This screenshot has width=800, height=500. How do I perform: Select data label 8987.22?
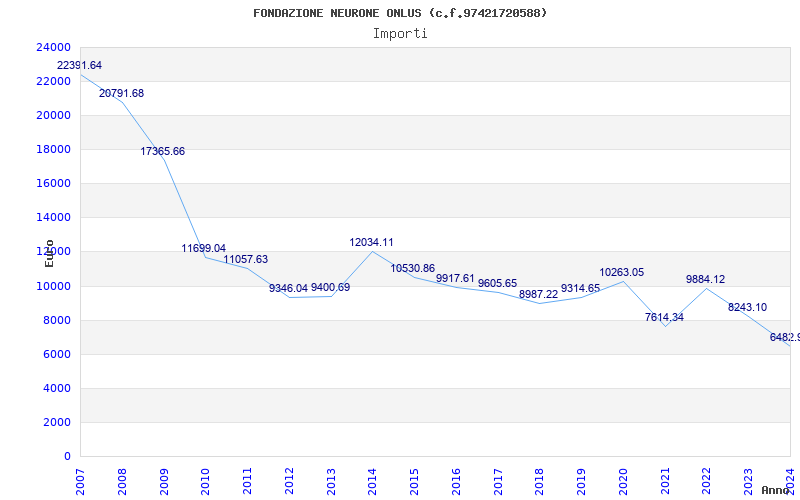coord(539,294)
